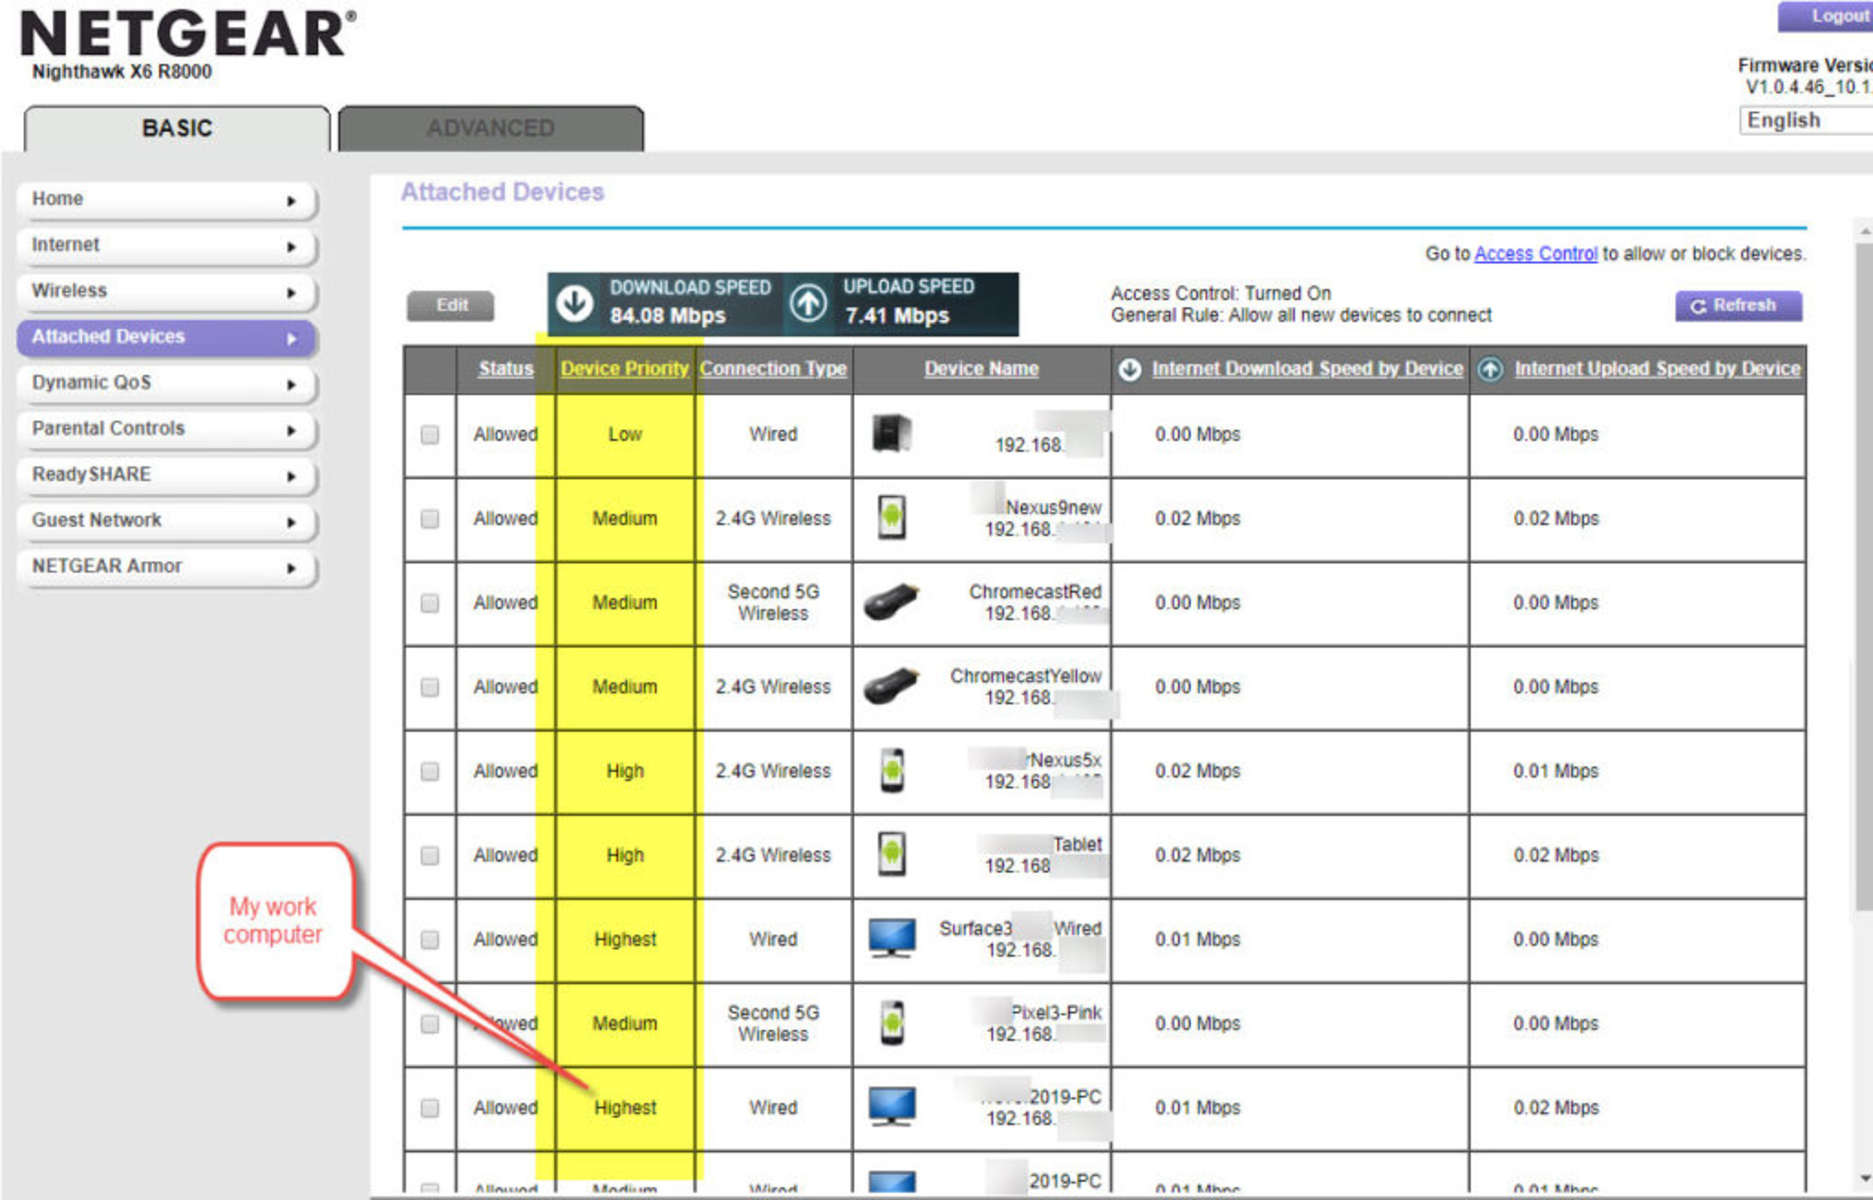Click upload icon in Internet Upload Speed header
Screen dimensions: 1873x1200
click(1490, 369)
